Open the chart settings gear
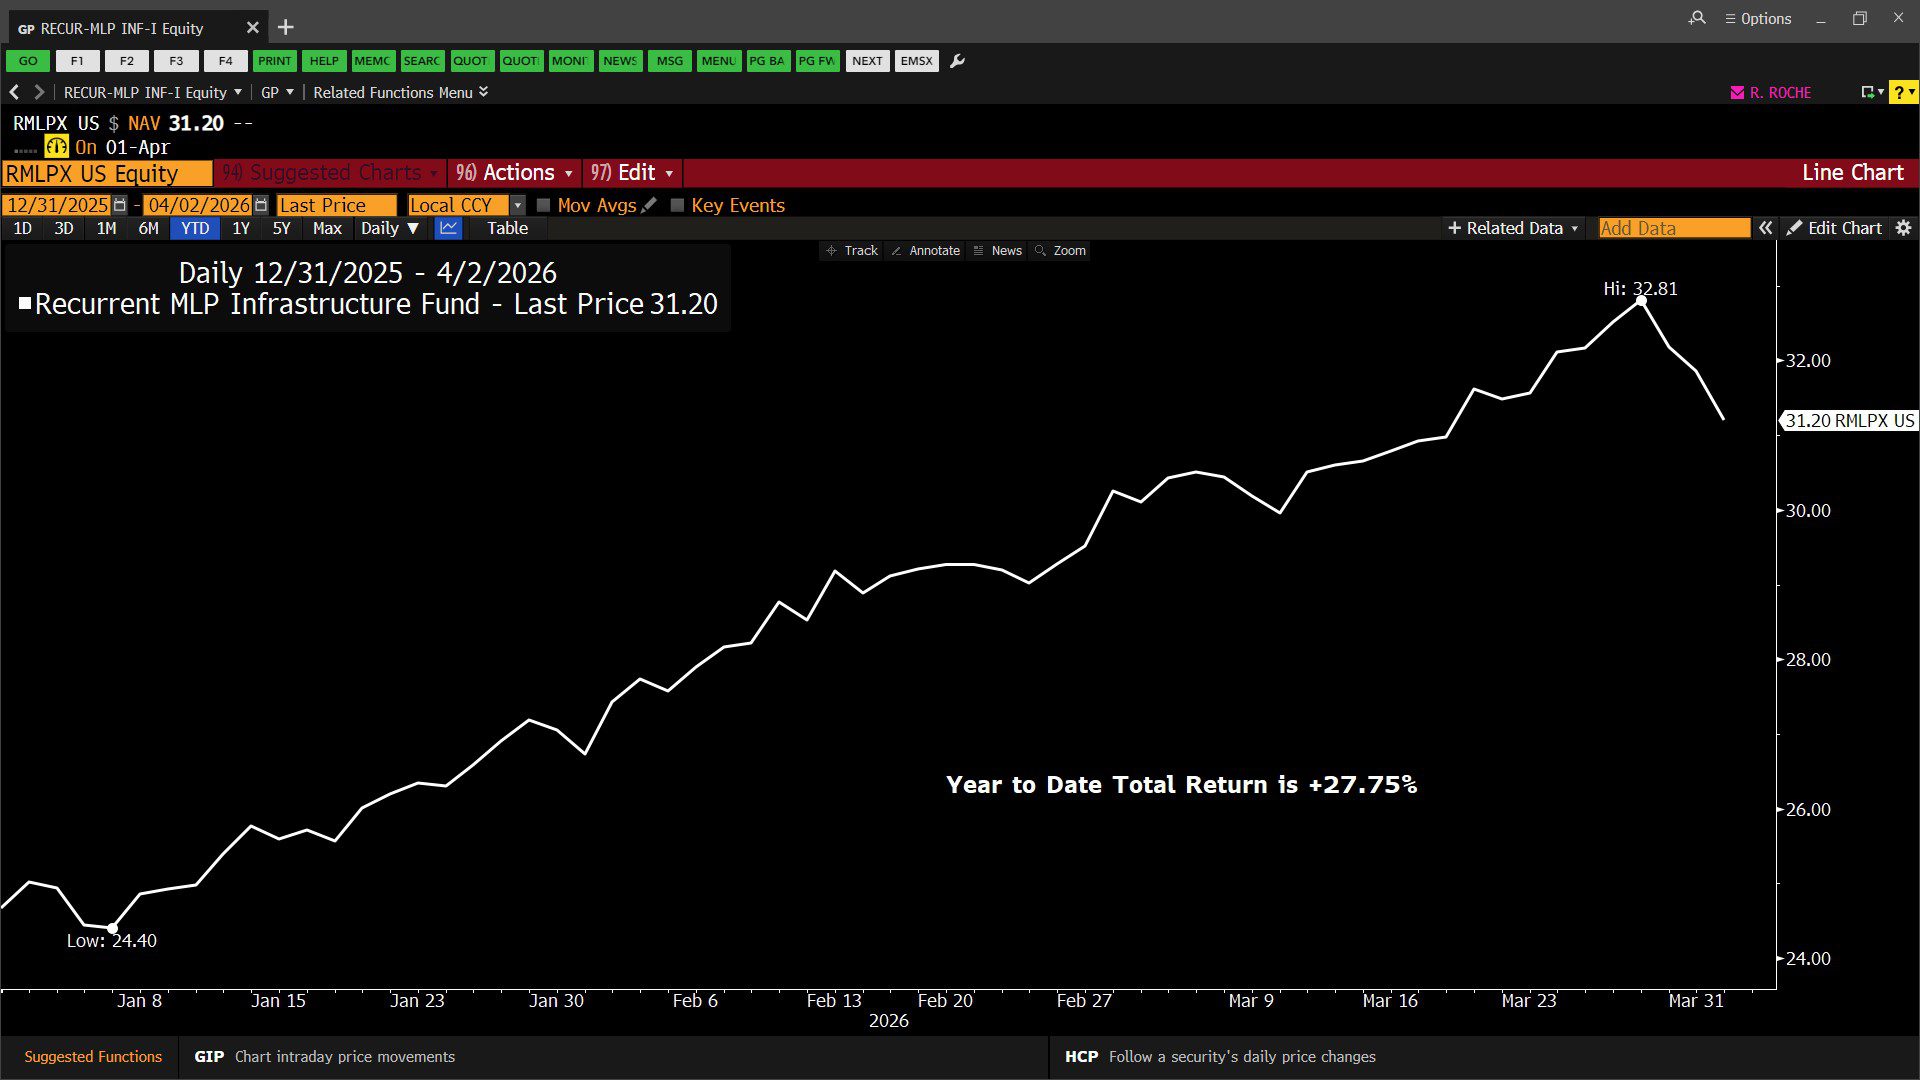 click(1903, 228)
